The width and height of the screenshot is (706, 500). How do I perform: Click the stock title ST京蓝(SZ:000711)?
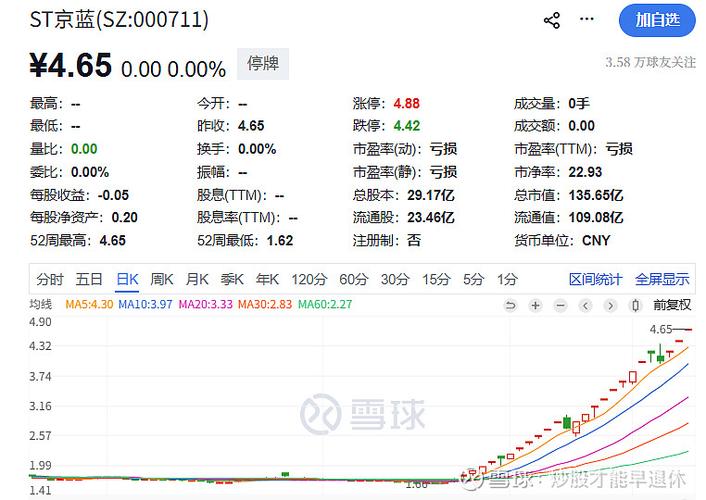[119, 20]
